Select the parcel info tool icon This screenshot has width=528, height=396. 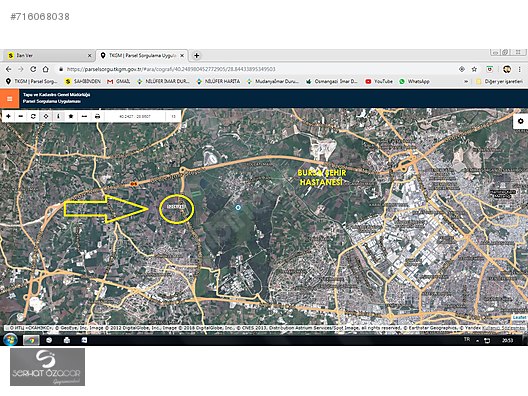[58, 116]
